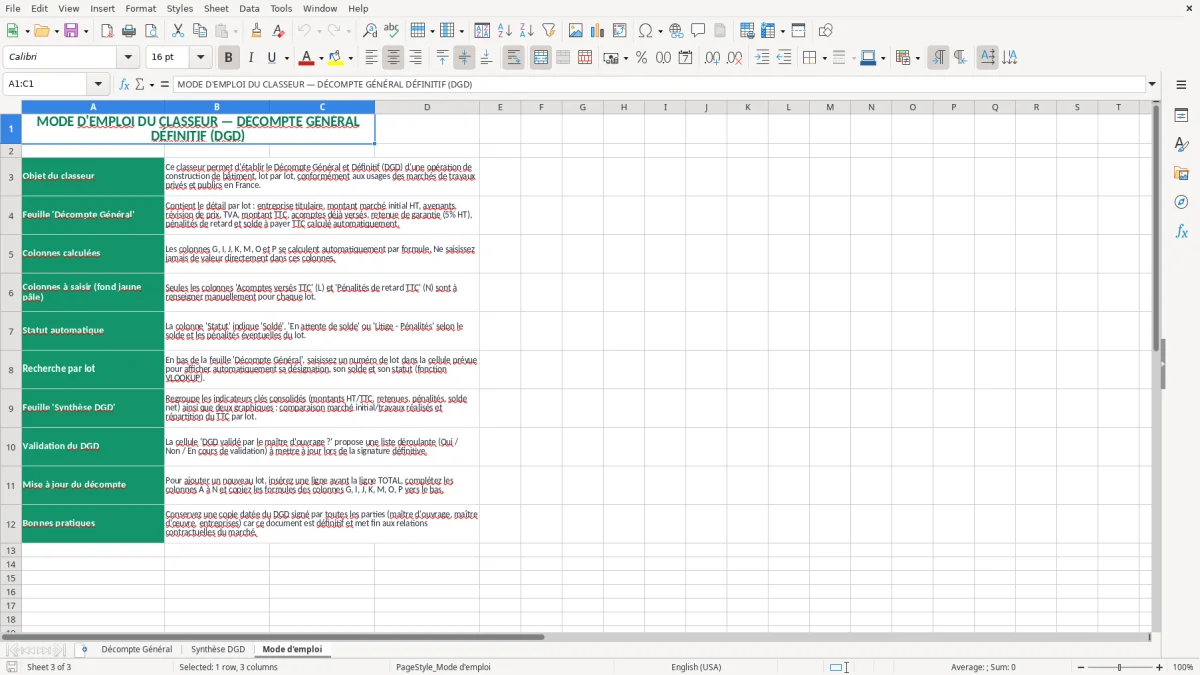Toggle AutoFilter
Image resolution: width=1200 pixels, height=675 pixels.
pos(548,31)
